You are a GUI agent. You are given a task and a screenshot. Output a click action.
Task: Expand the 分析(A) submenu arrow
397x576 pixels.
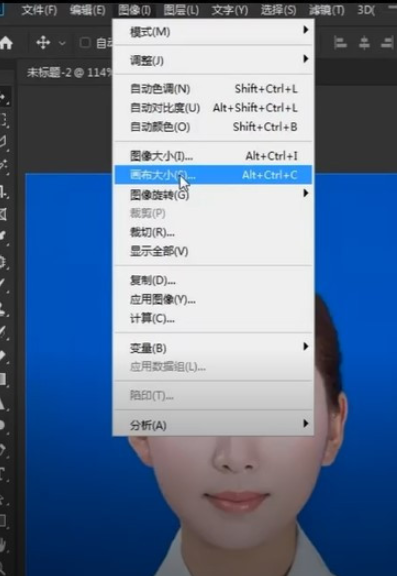pos(306,424)
